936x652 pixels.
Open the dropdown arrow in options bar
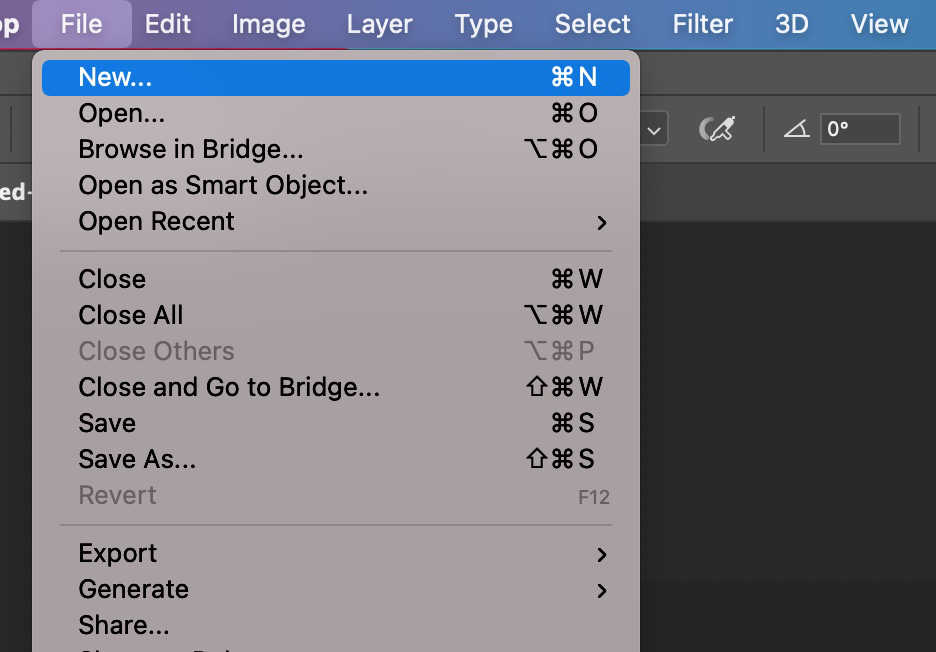pyautogui.click(x=655, y=130)
